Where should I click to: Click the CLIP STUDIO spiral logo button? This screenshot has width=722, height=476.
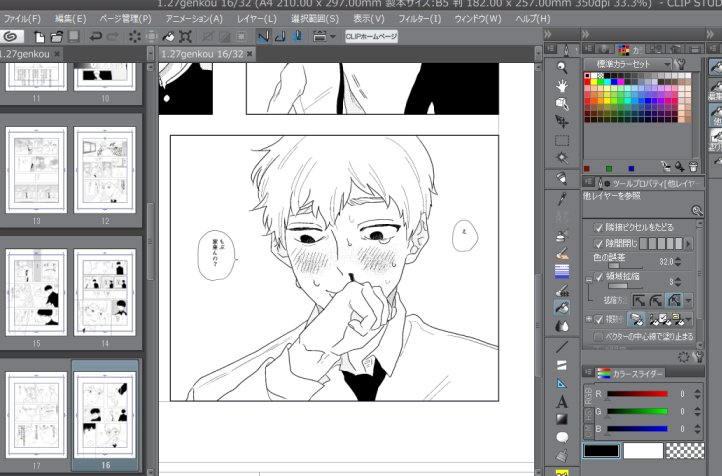(x=10, y=36)
